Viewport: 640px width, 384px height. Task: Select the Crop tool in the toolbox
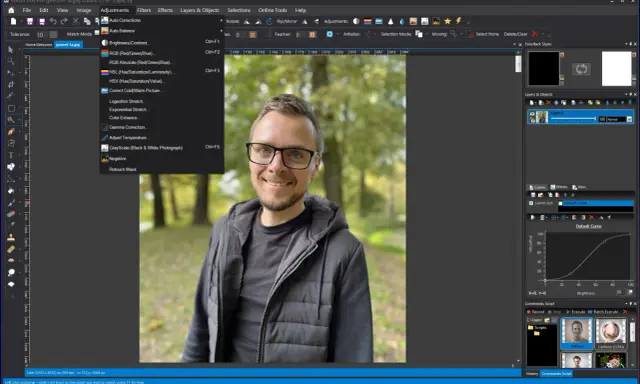(11, 84)
